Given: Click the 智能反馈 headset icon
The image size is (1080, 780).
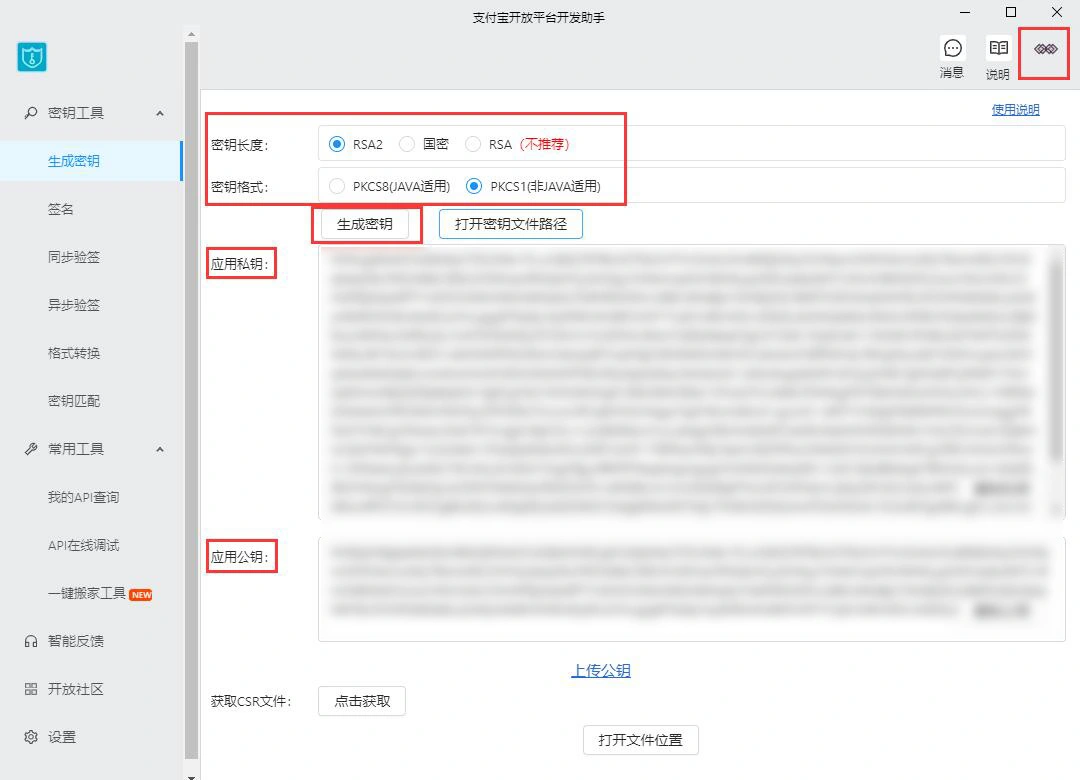Looking at the screenshot, I should tap(31, 641).
